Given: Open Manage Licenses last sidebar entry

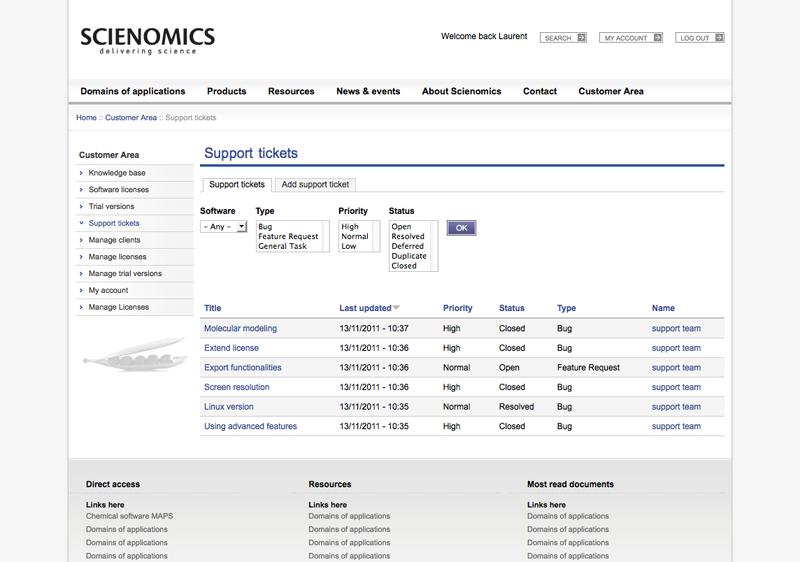Looking at the screenshot, I should click(x=119, y=308).
